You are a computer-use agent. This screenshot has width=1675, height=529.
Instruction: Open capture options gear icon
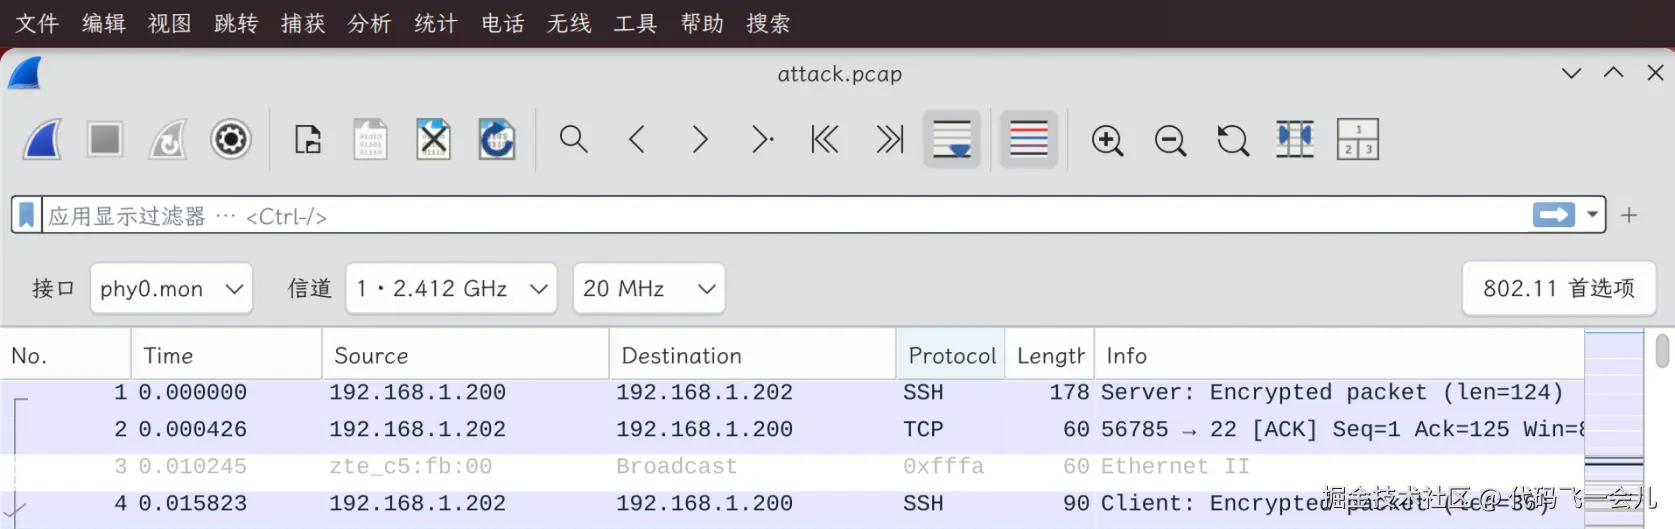click(x=230, y=139)
